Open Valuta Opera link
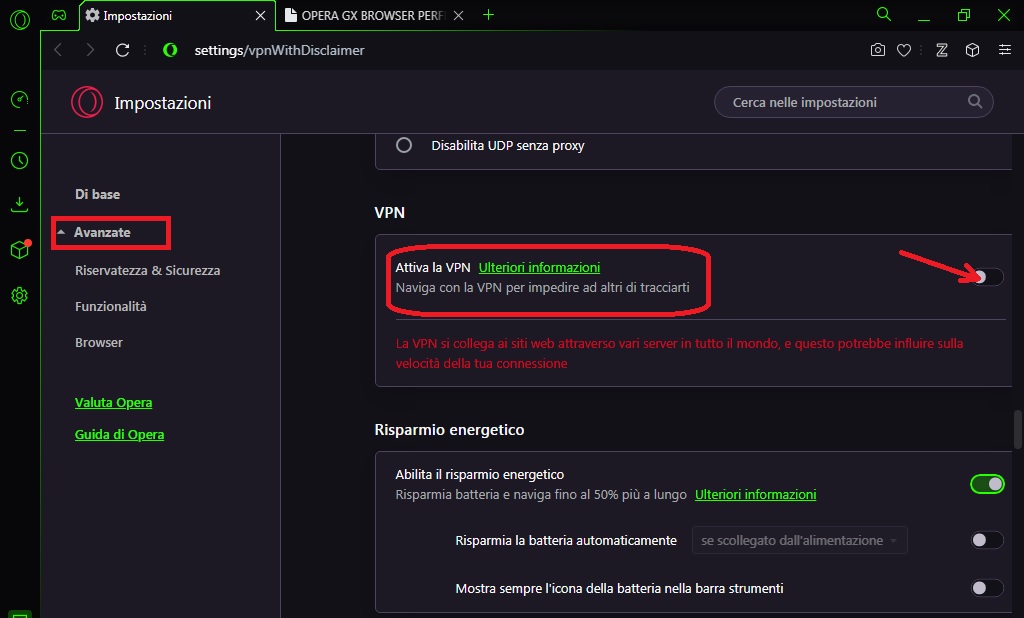 114,402
